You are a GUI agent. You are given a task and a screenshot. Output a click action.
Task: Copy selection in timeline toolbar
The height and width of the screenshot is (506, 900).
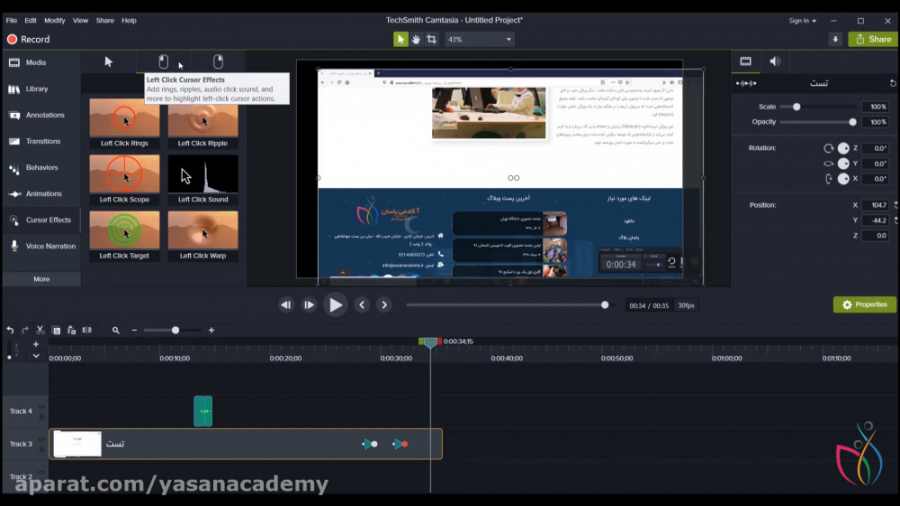[56, 330]
